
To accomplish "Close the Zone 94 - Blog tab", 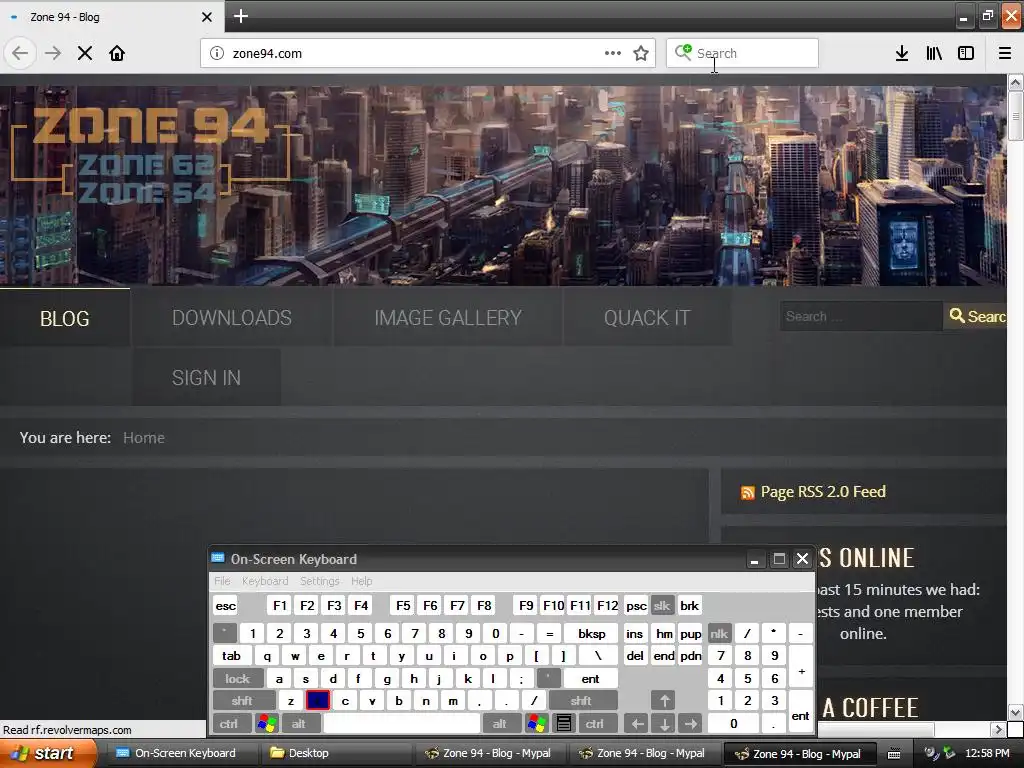I will 206,17.
